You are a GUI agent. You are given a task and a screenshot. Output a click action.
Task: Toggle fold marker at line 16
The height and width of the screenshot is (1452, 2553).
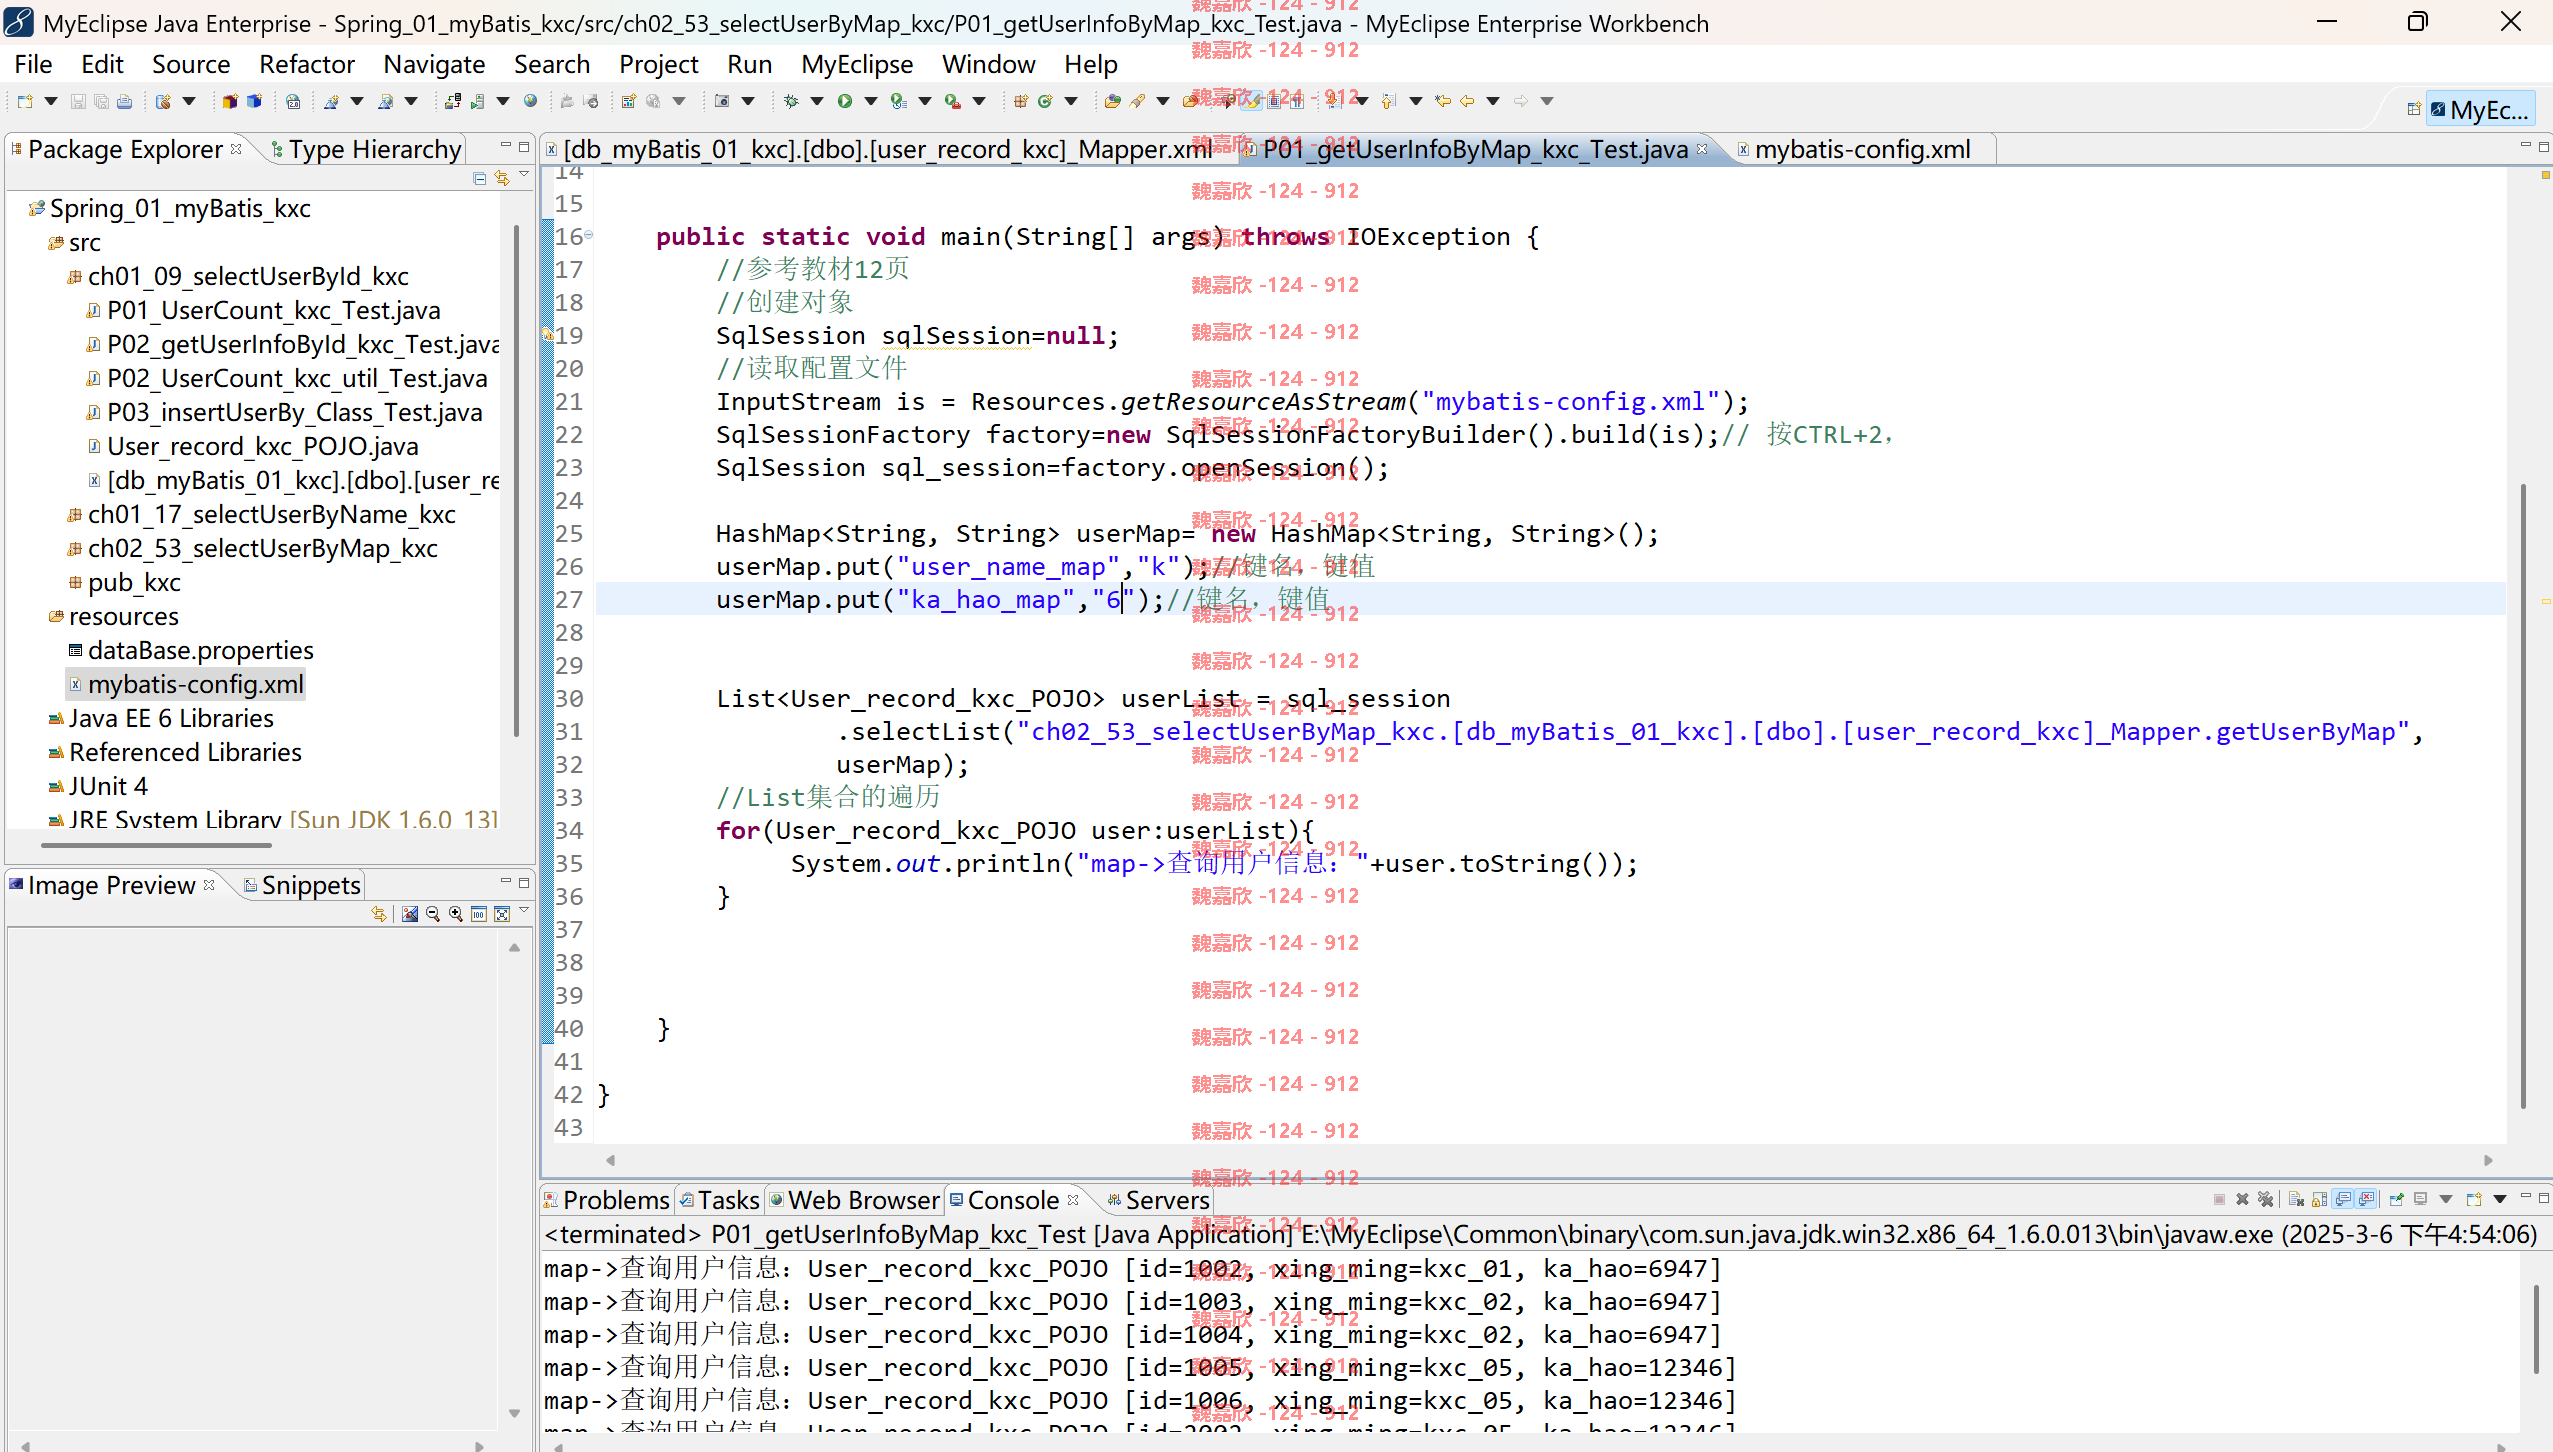(588, 236)
